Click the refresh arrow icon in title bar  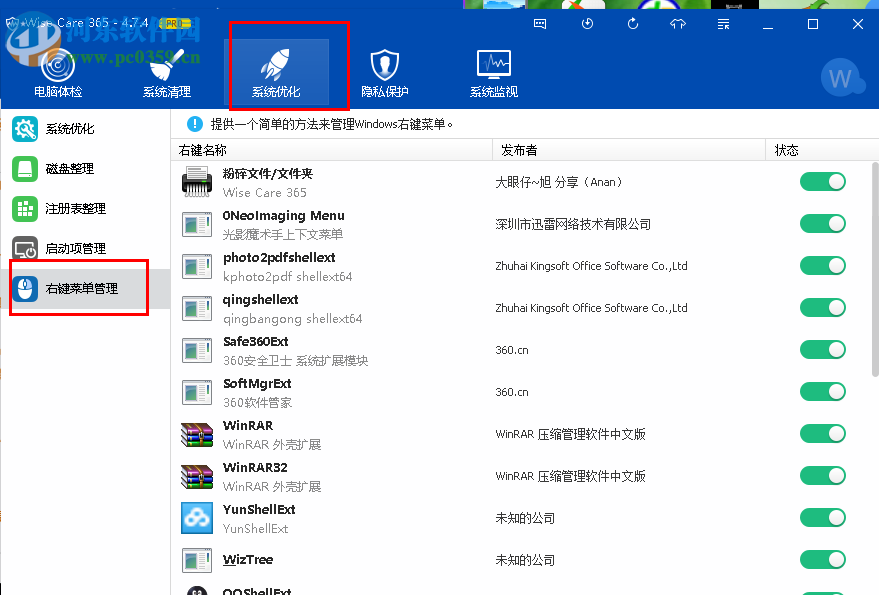pos(633,24)
